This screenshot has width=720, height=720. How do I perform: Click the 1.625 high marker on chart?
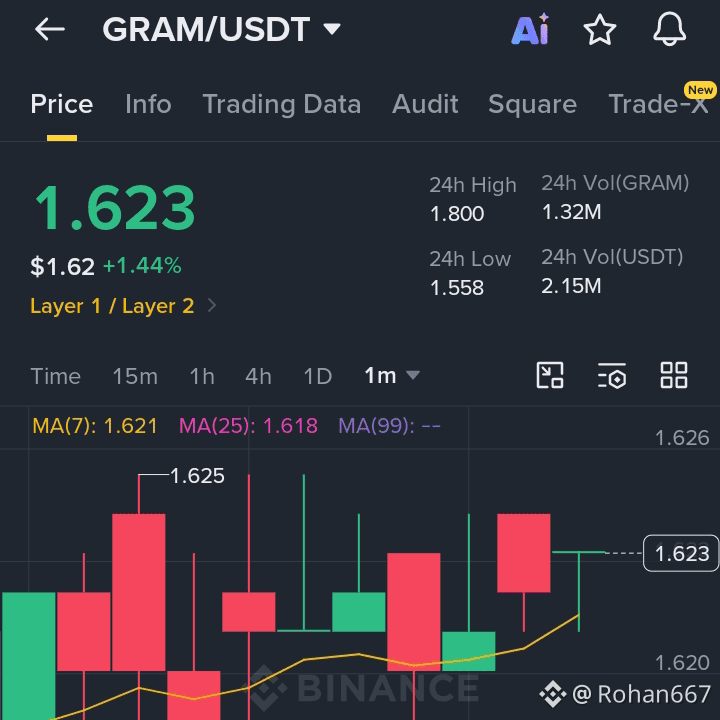[x=197, y=476]
